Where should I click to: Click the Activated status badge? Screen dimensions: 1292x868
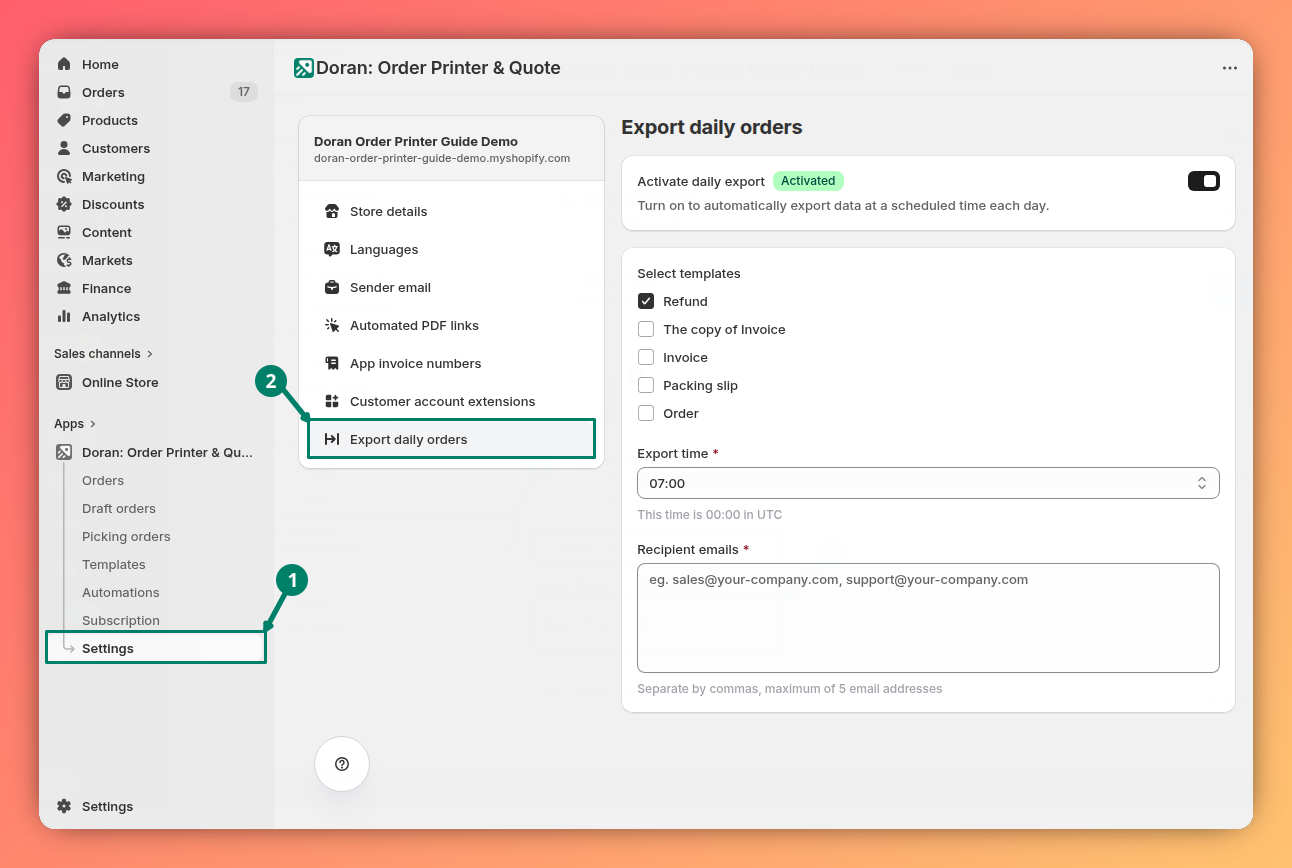(808, 181)
